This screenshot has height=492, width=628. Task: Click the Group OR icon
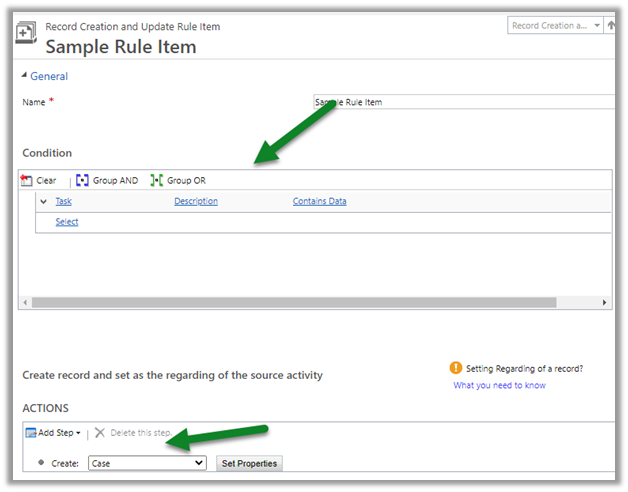pyautogui.click(x=156, y=180)
